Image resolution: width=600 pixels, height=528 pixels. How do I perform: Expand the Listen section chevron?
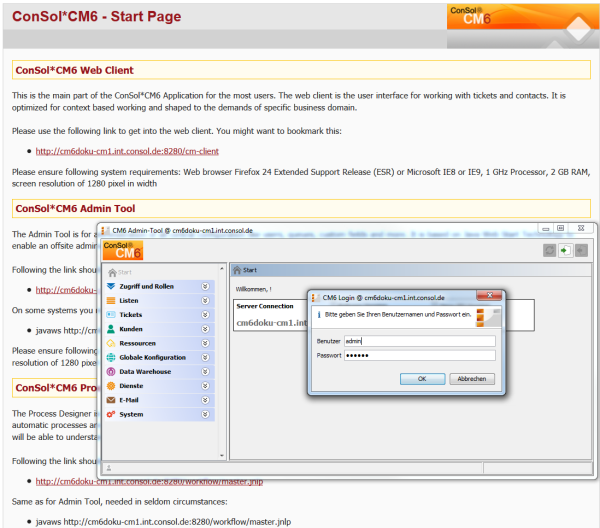click(205, 300)
